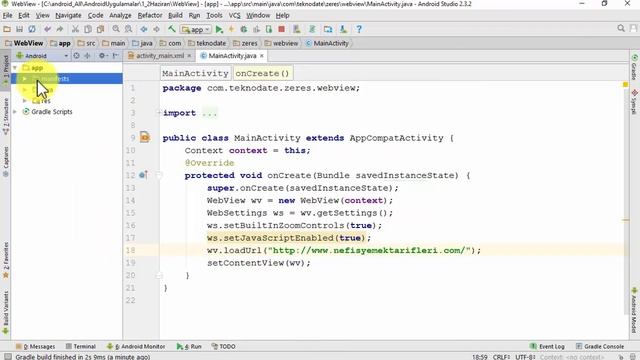Click the Find magnifier icon
Image resolution: width=640 pixels, height=360 pixels.
116,29
